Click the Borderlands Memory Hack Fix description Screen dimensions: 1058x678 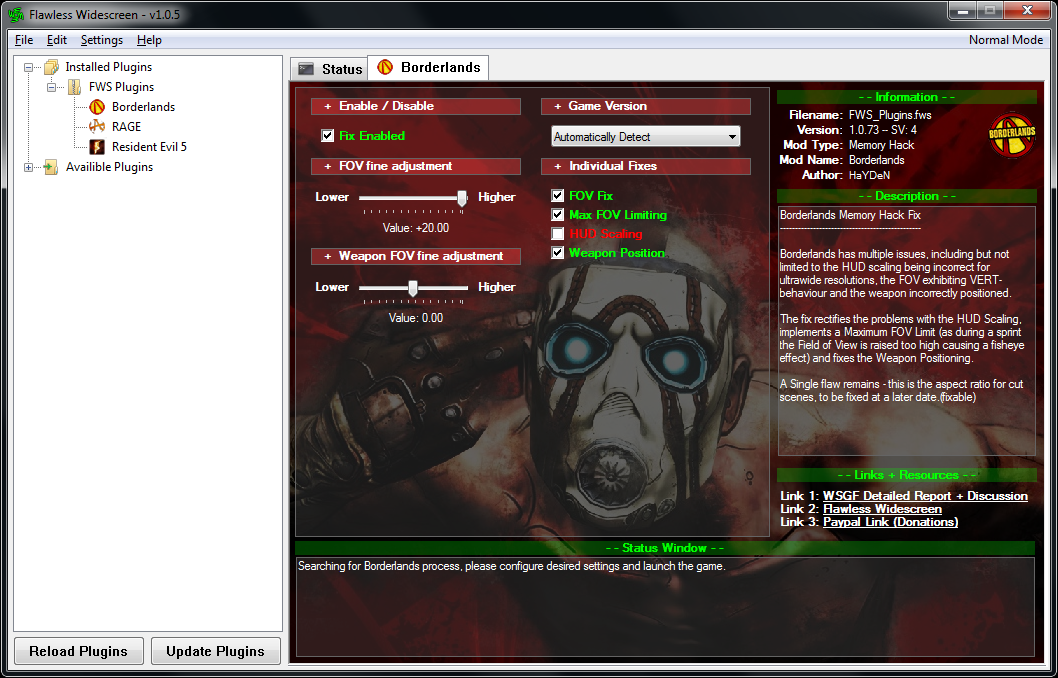coord(850,215)
